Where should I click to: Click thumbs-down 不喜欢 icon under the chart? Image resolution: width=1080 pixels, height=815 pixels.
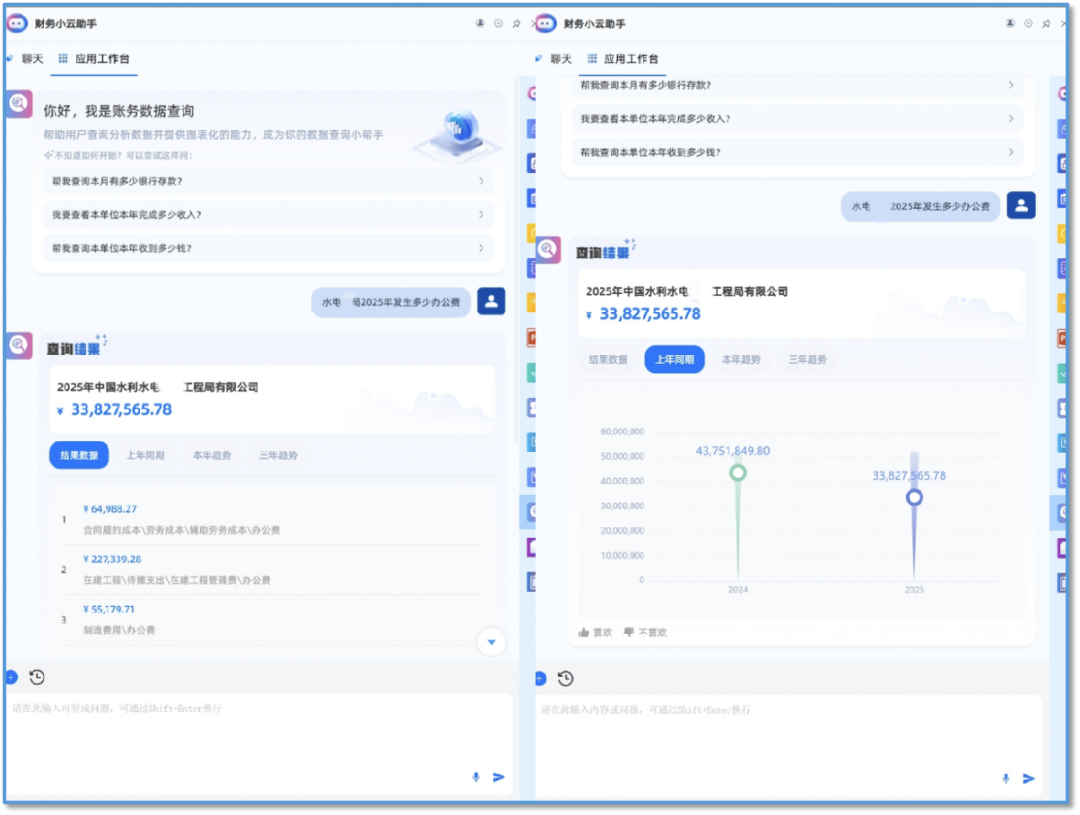629,632
